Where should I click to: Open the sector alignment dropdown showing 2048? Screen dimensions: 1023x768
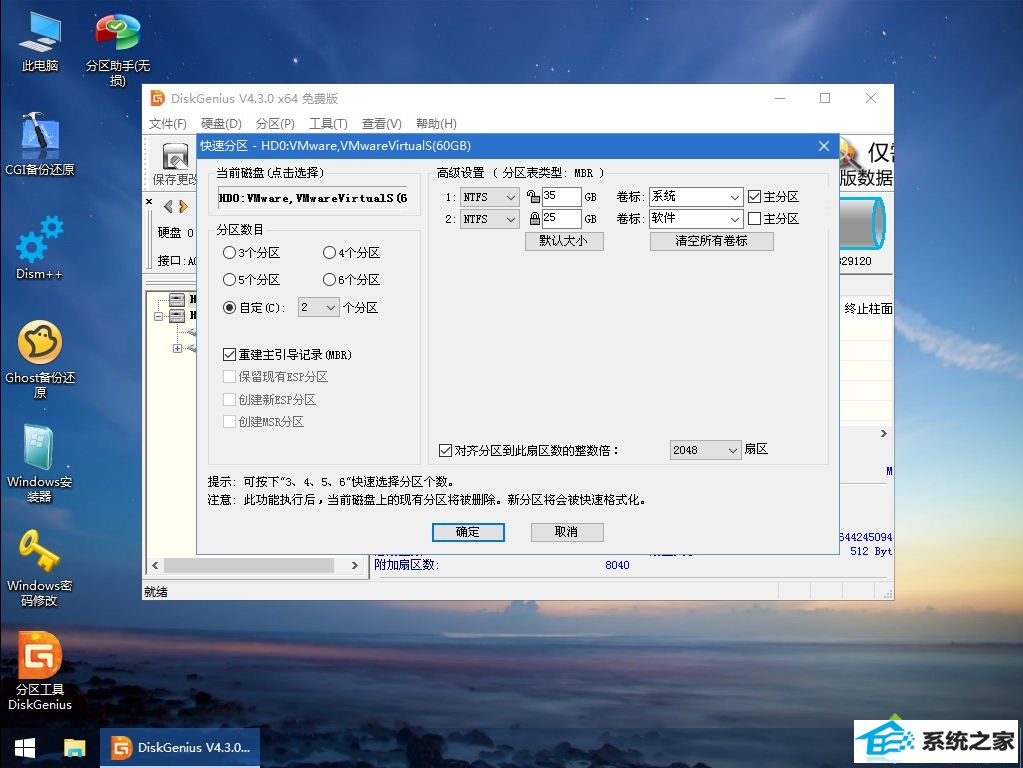pyautogui.click(x=705, y=450)
